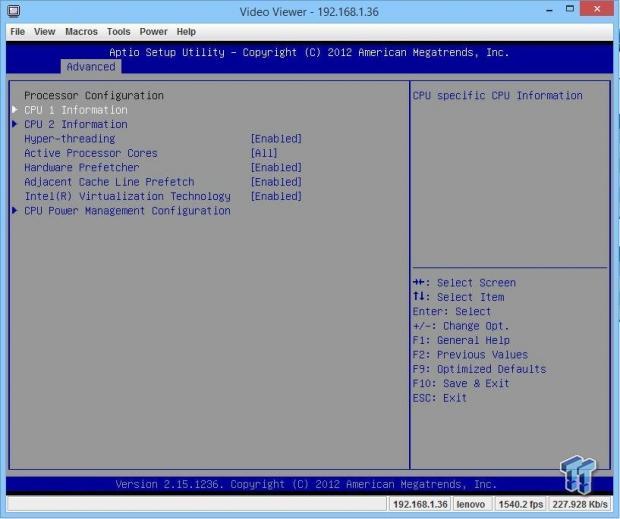This screenshot has height=519, width=620.
Task: Toggle Hardware Prefetcher [Enabled] value
Action: click(x=276, y=168)
